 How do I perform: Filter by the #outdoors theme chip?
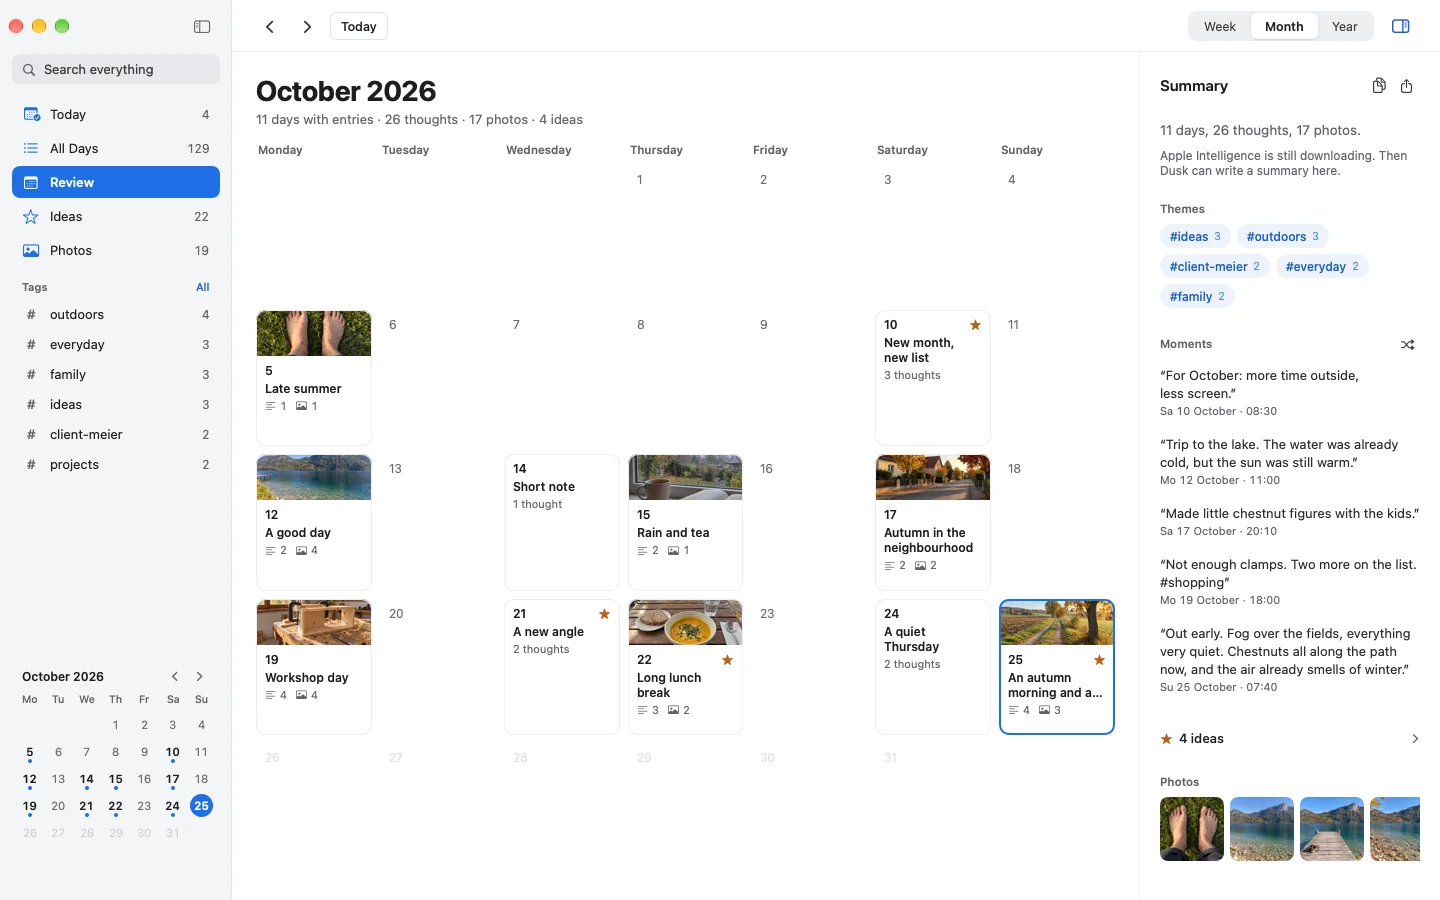[x=1282, y=237]
